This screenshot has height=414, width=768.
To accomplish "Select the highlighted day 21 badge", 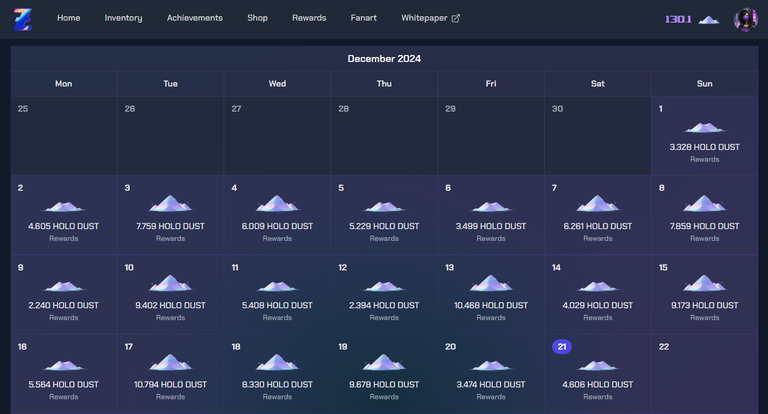I will pos(562,346).
